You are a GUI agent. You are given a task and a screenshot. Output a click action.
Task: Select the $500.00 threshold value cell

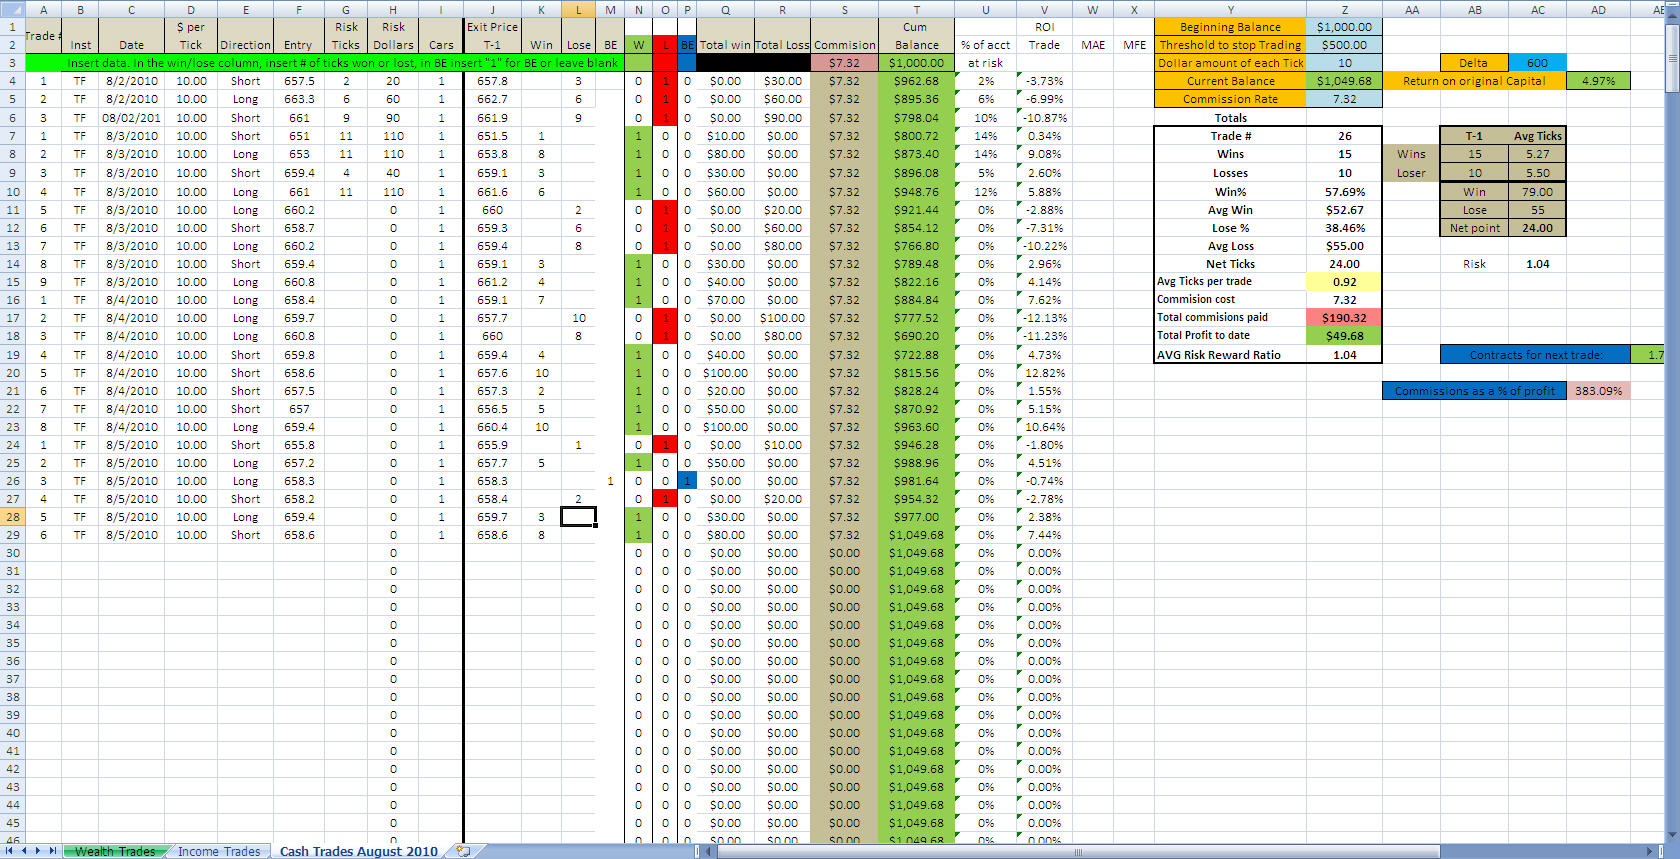1344,45
